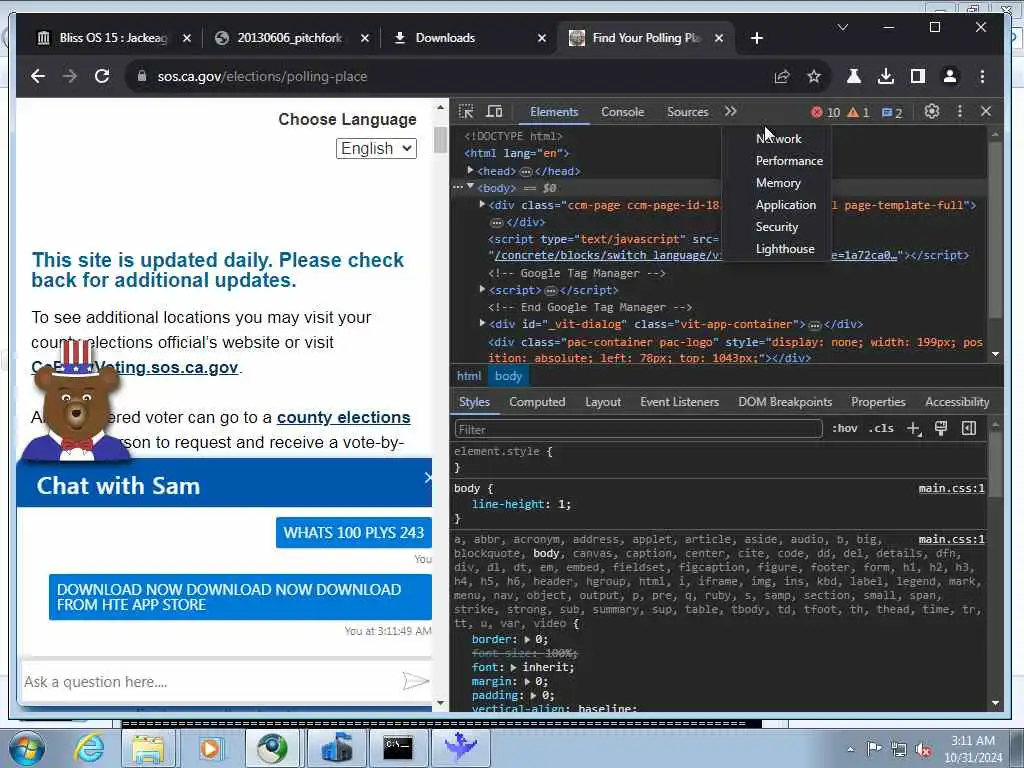Viewport: 1024px width, 768px height.
Task: Toggle the device toolbar icon
Action: tap(494, 112)
